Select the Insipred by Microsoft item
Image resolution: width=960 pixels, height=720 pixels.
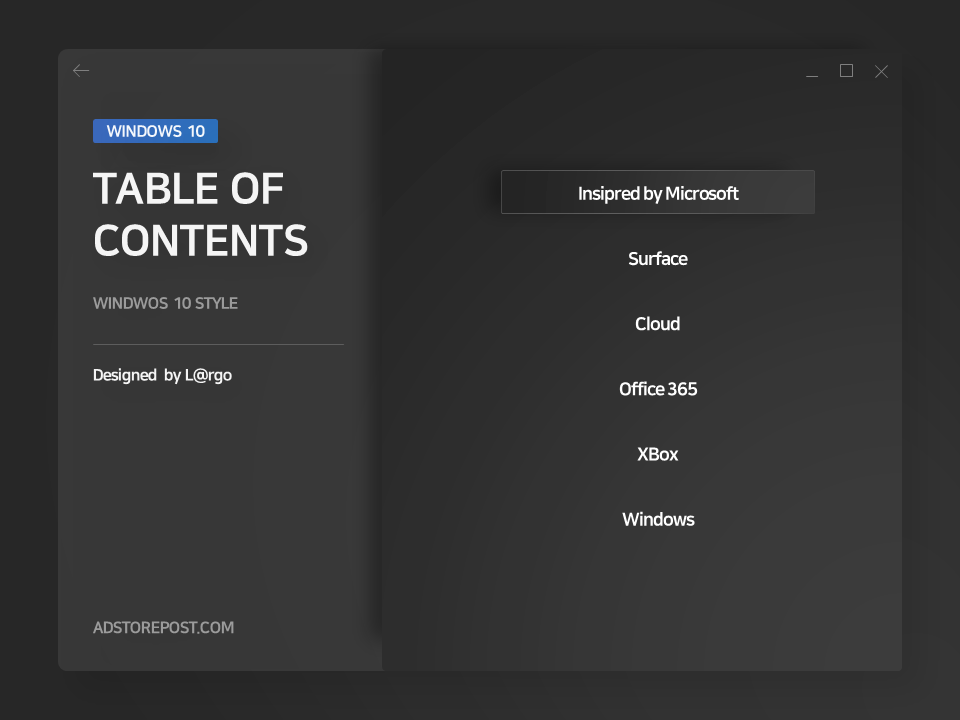tap(658, 192)
